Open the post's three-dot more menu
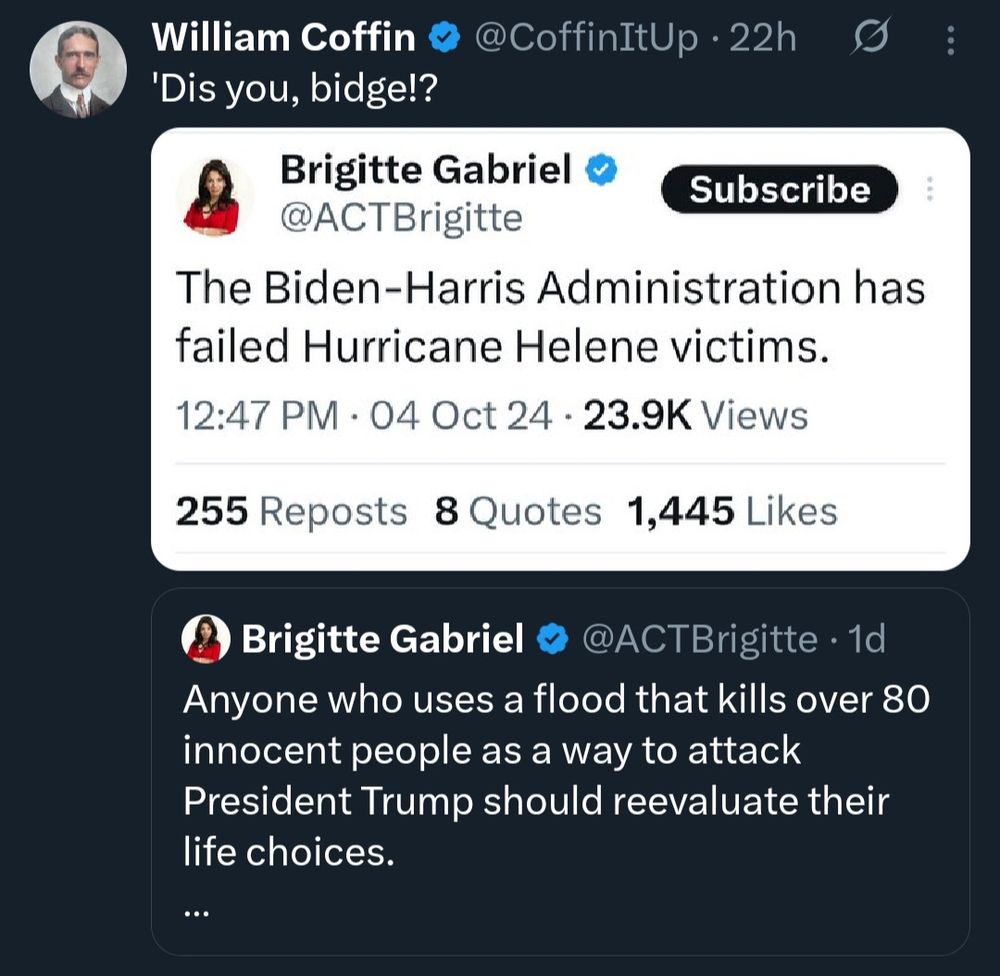This screenshot has height=976, width=1000. [949, 40]
